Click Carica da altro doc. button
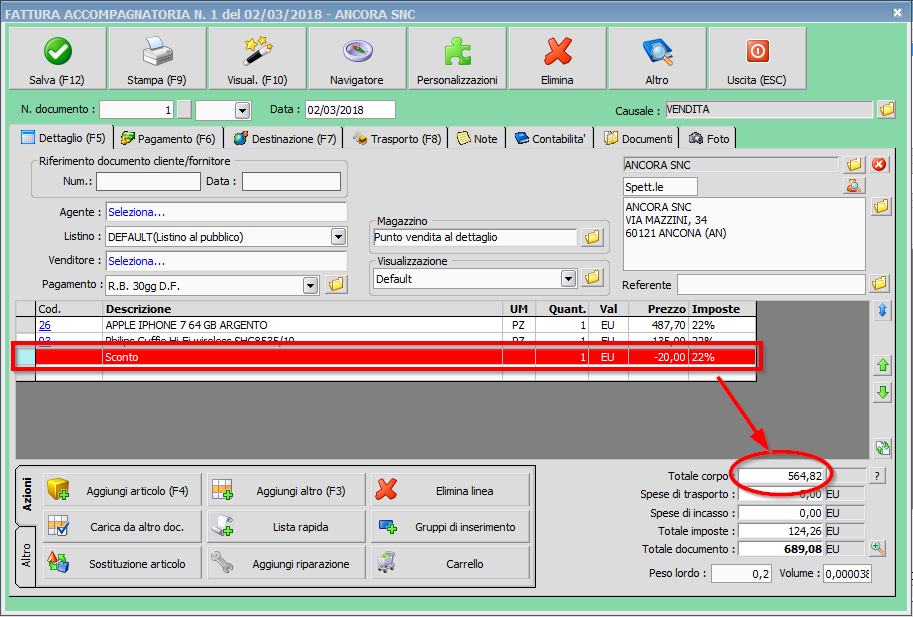The height and width of the screenshot is (617, 913). (122, 526)
